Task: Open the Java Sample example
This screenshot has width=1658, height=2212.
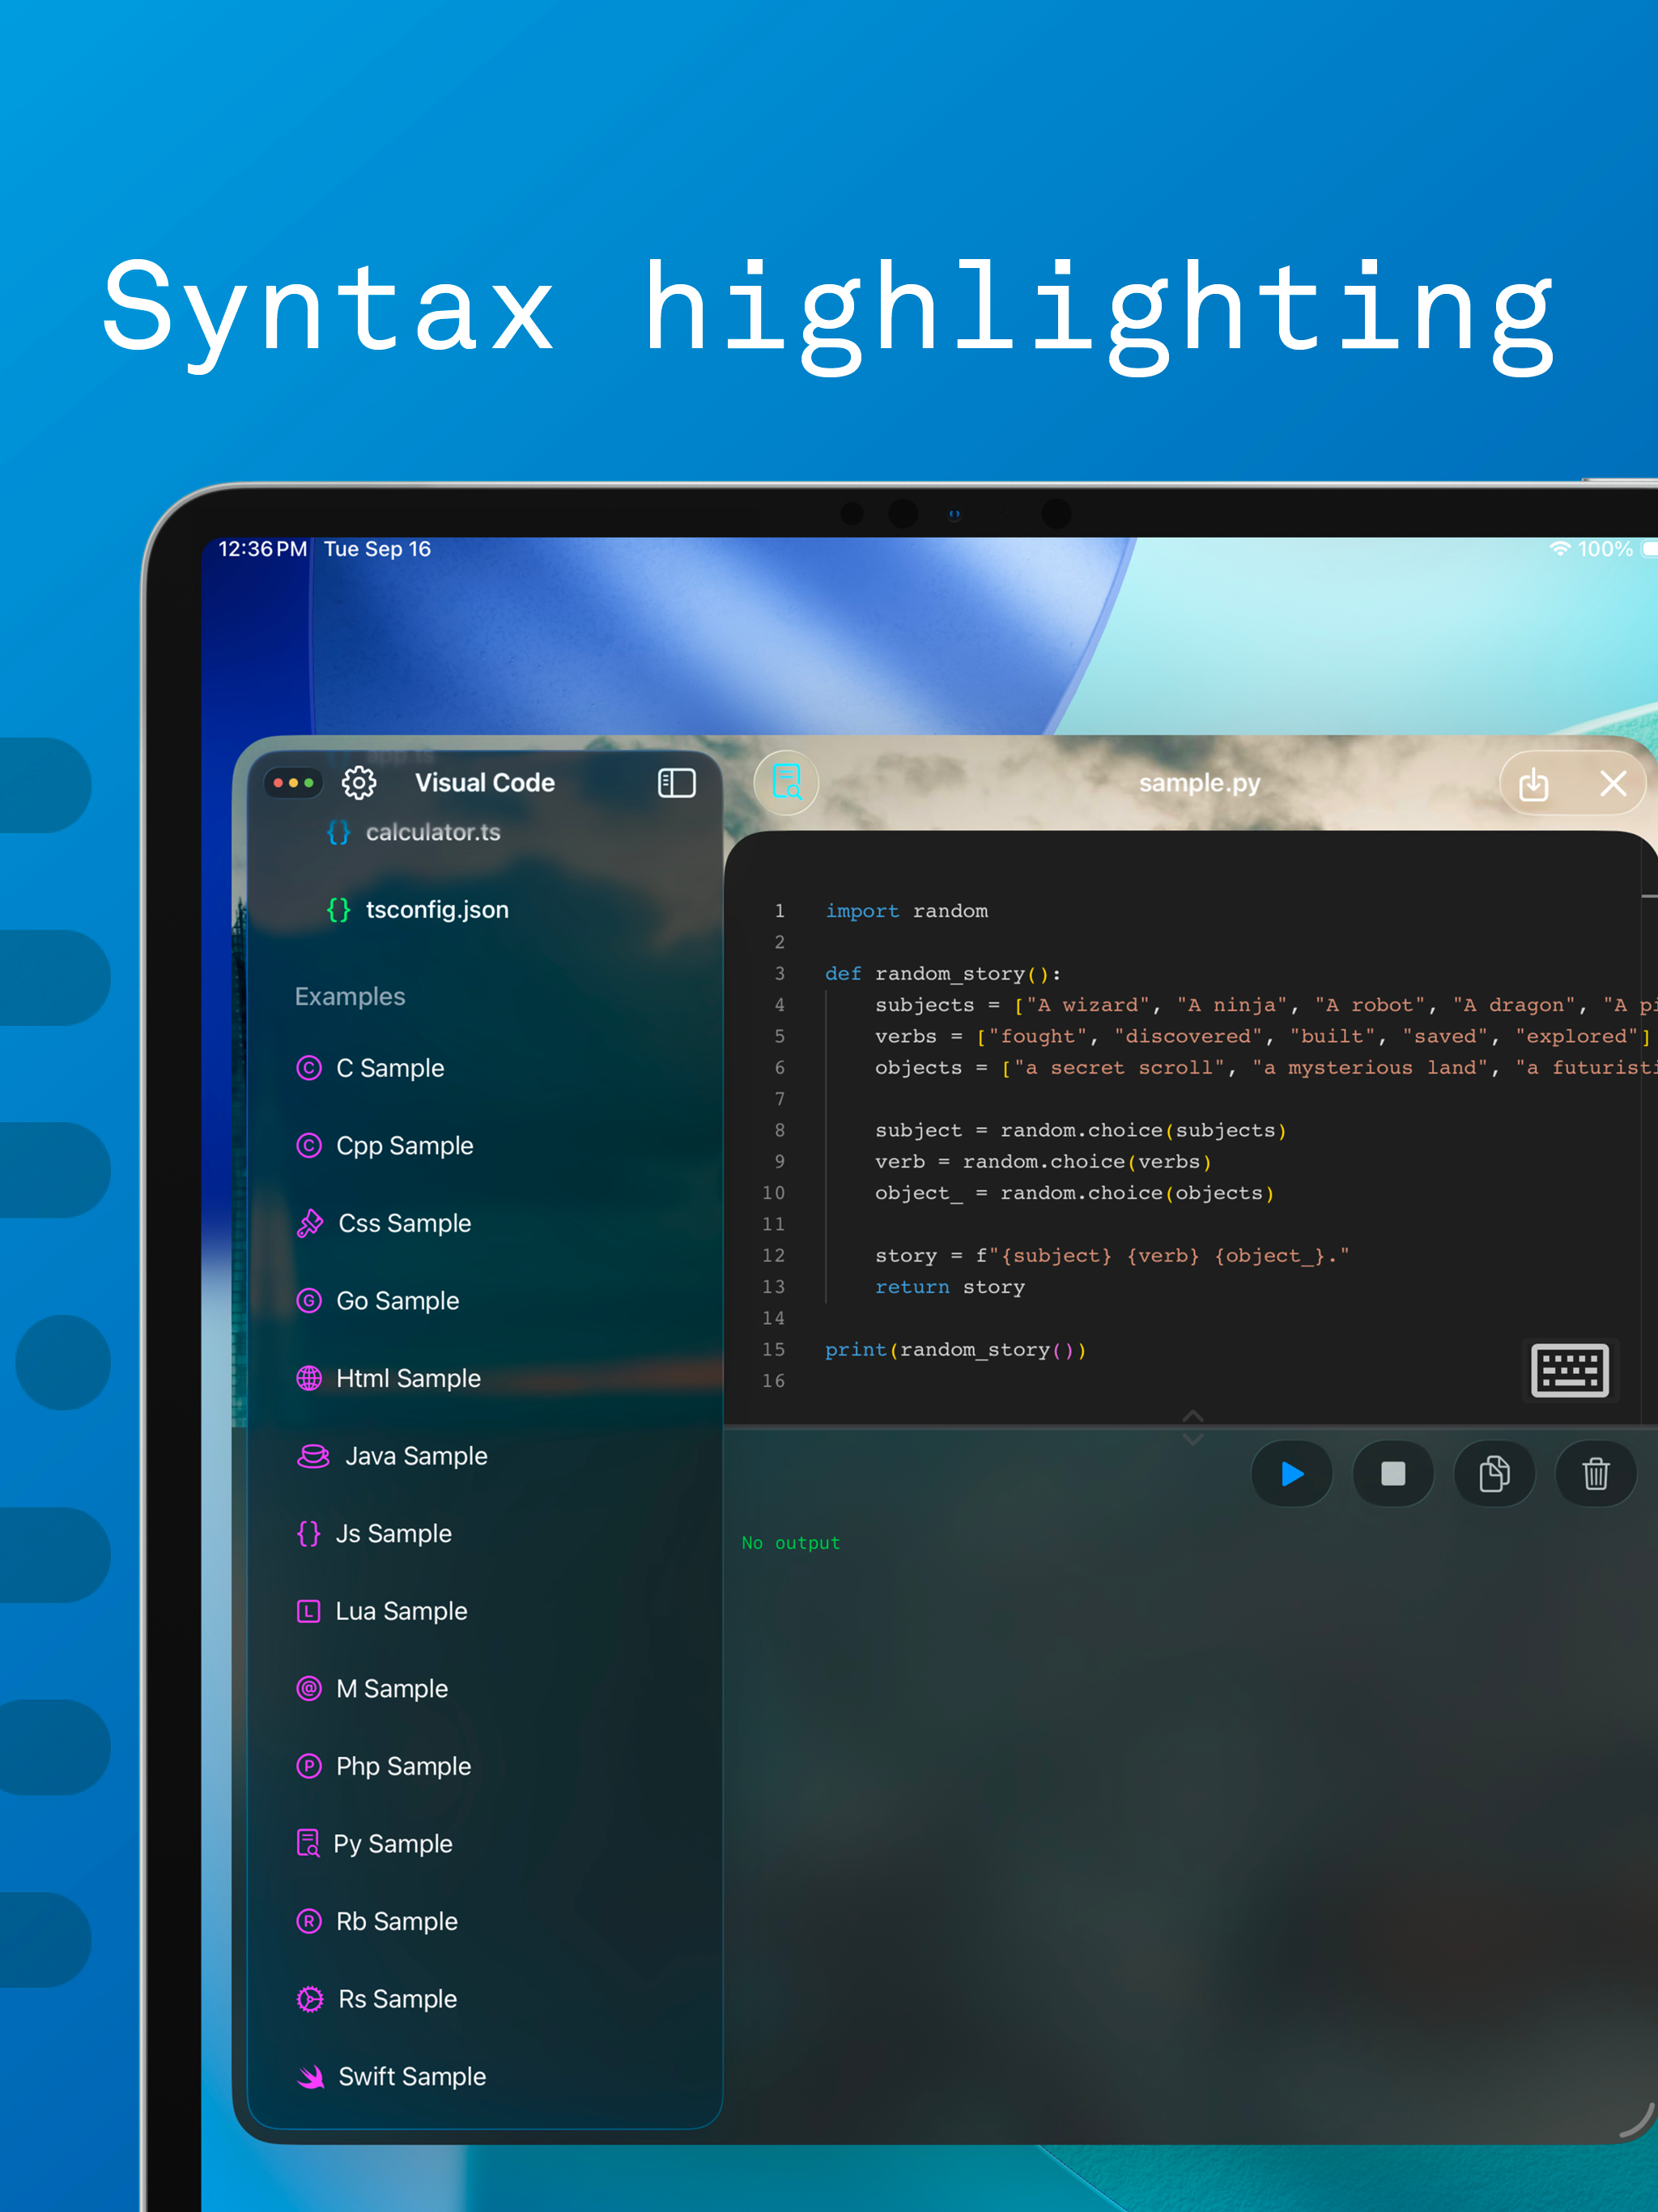Action: click(416, 1456)
